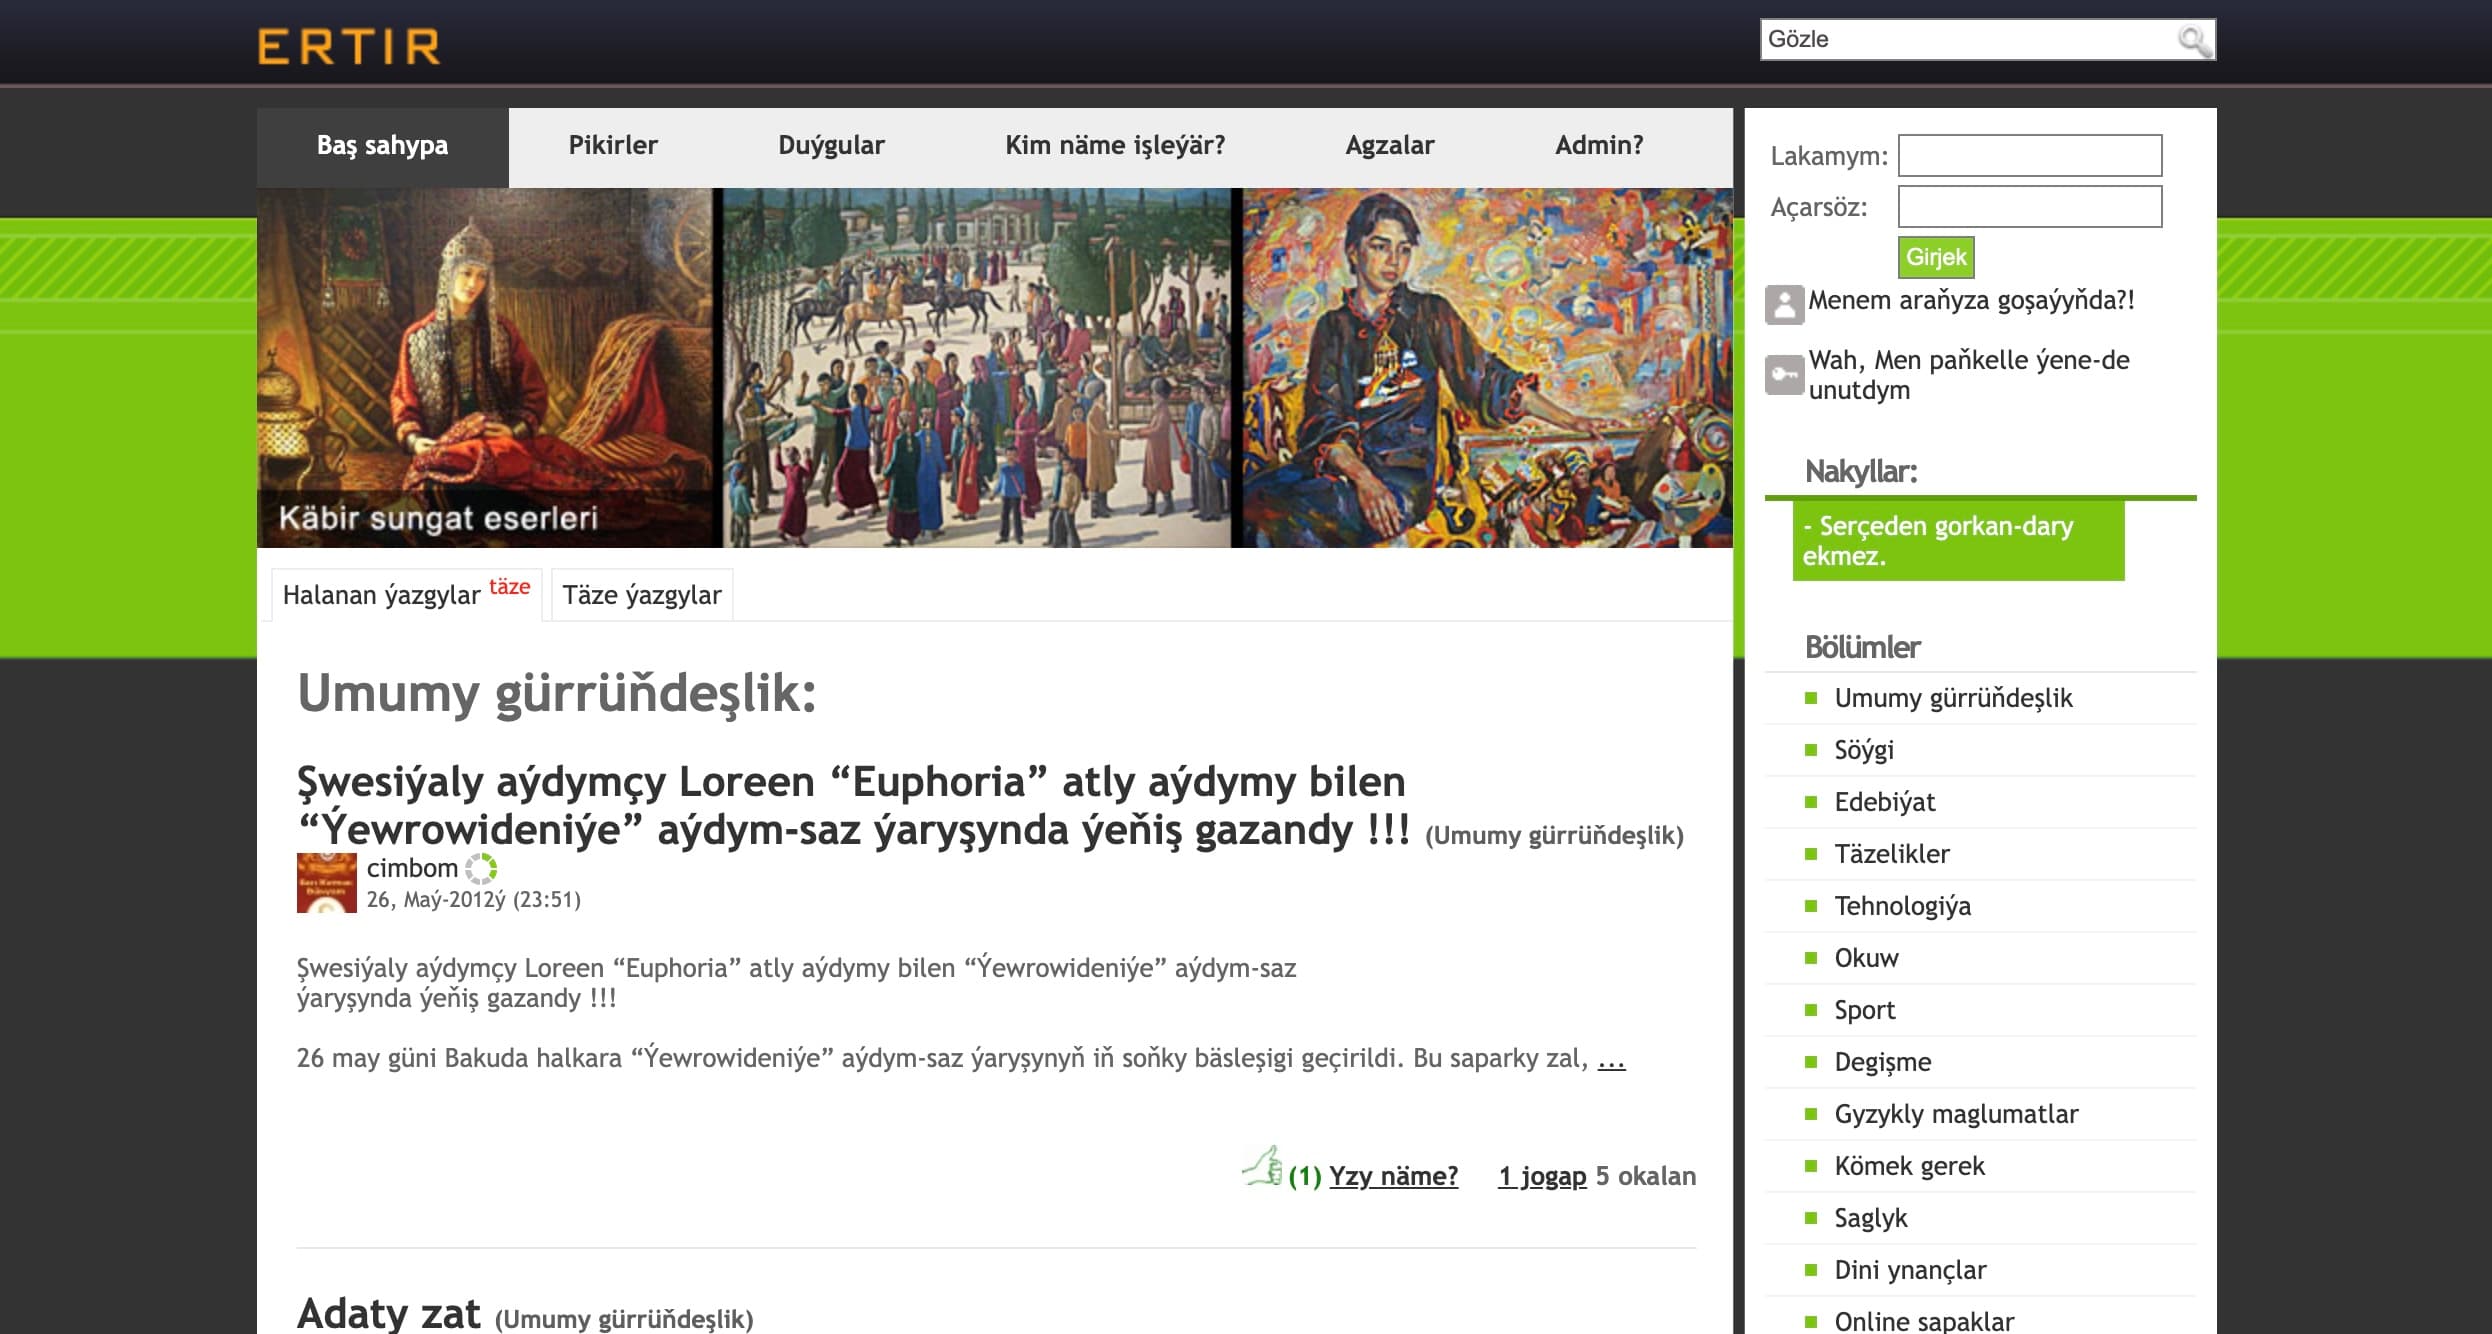
Task: Switch to Täze ýazgylar tab
Action: (642, 595)
